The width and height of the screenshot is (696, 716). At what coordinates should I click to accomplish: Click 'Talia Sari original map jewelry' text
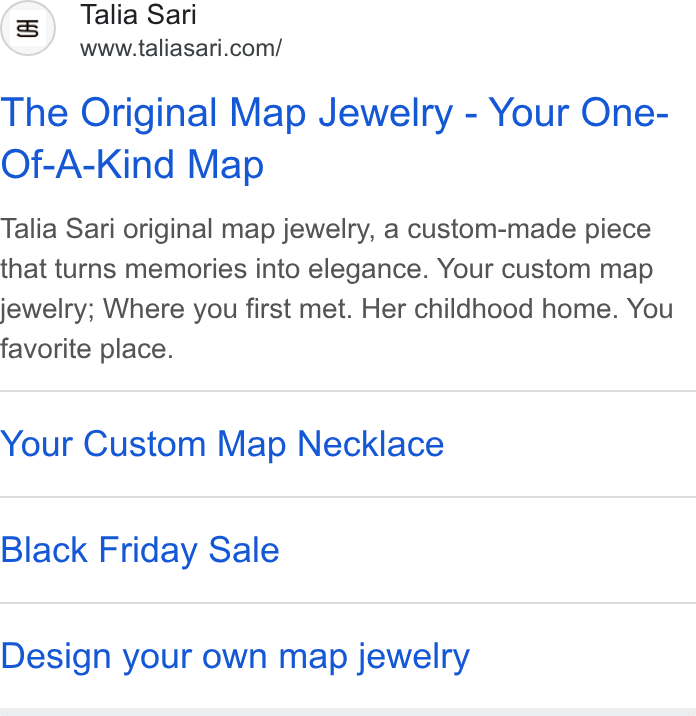tap(187, 229)
